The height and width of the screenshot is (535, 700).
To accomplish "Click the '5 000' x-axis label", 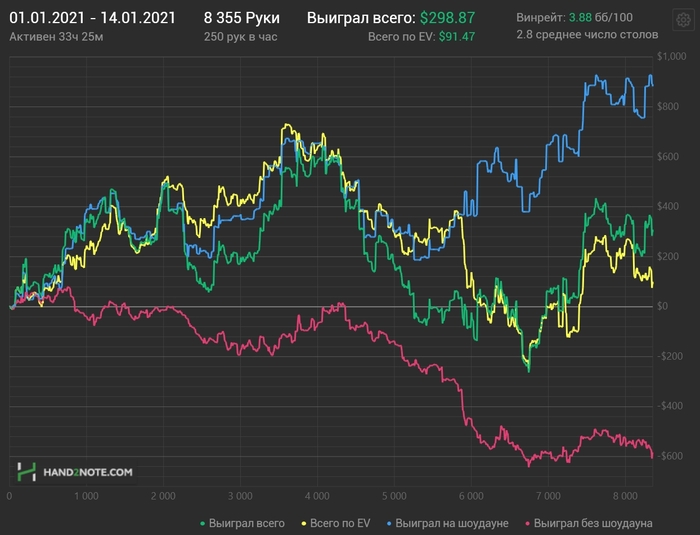I will [394, 496].
